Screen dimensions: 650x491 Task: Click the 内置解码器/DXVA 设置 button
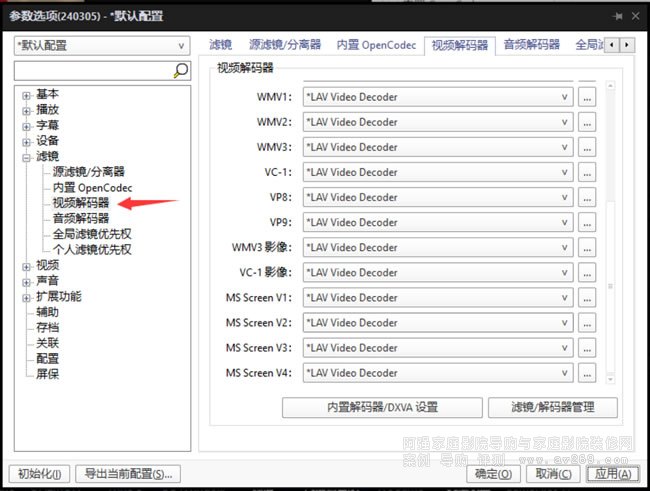[382, 407]
